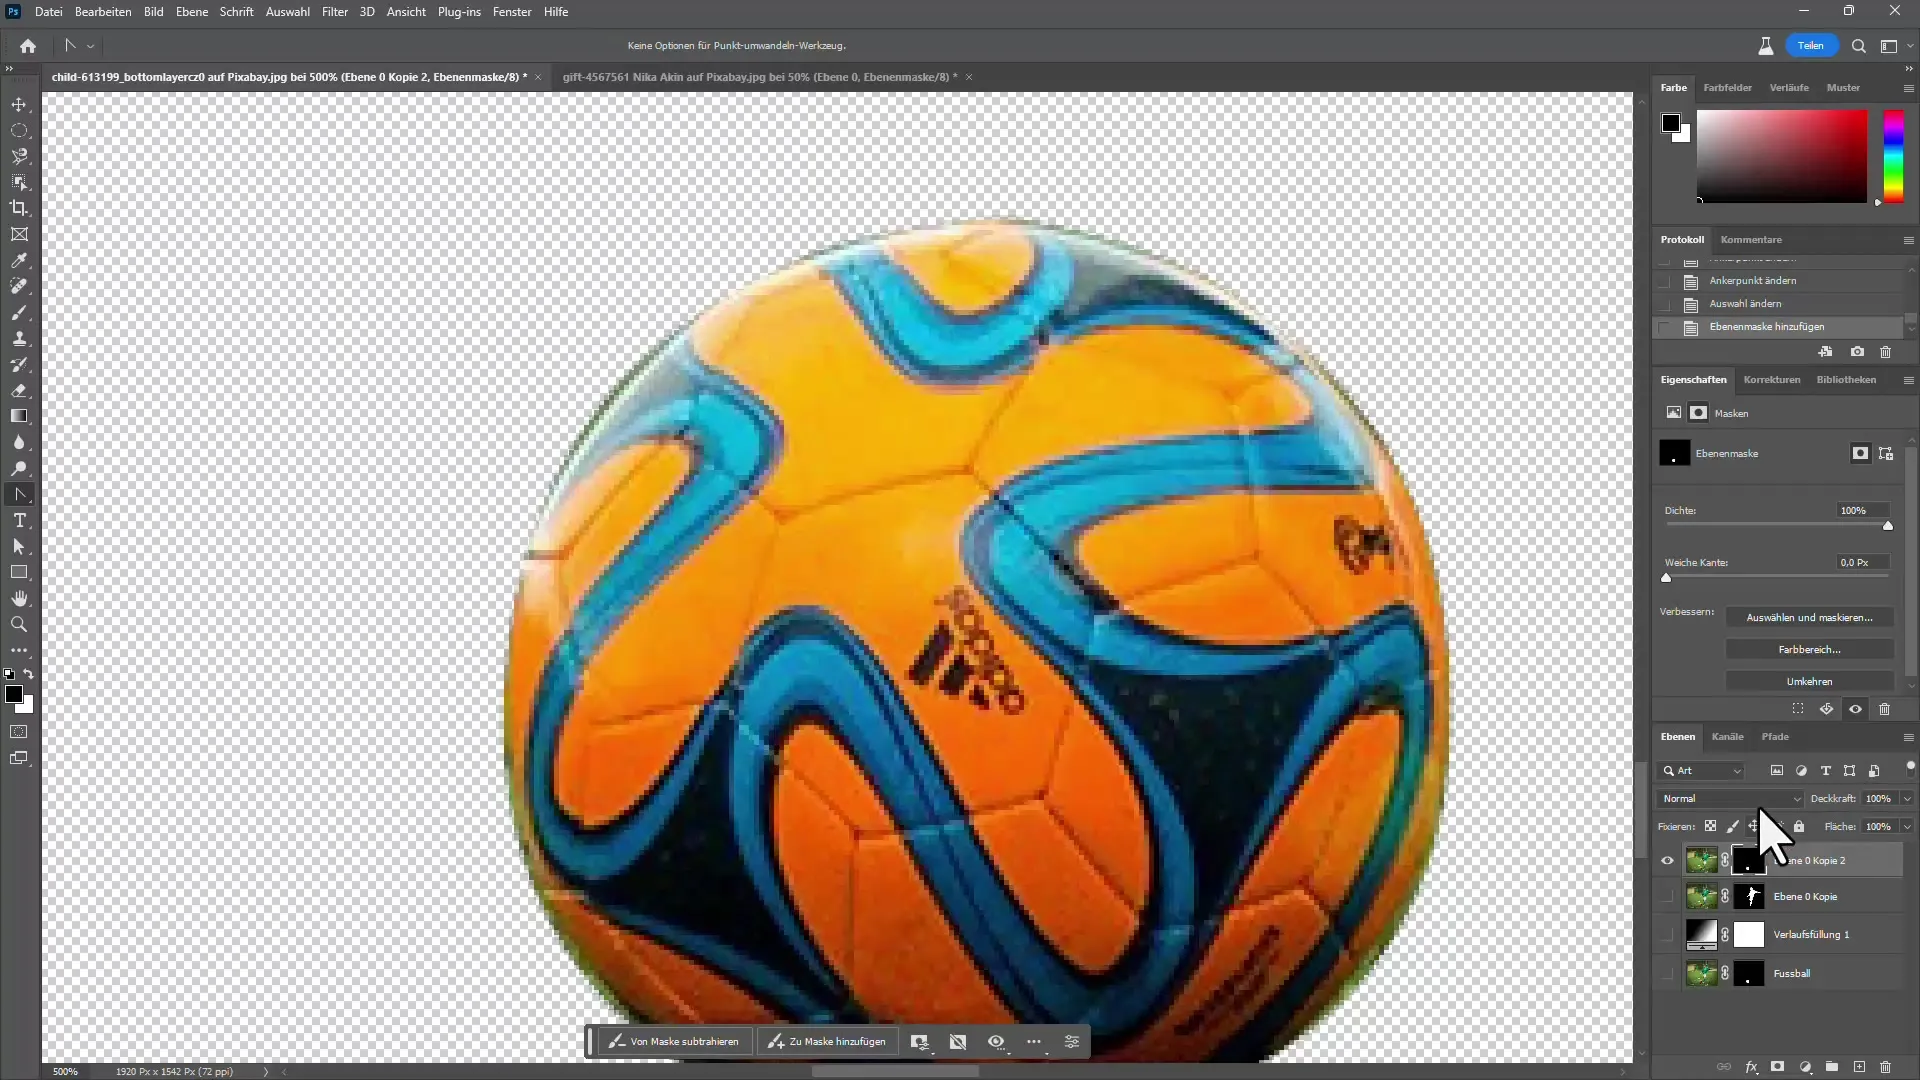This screenshot has height=1080, width=1920.
Task: Toggle lock all padlock icon
Action: tap(1799, 827)
